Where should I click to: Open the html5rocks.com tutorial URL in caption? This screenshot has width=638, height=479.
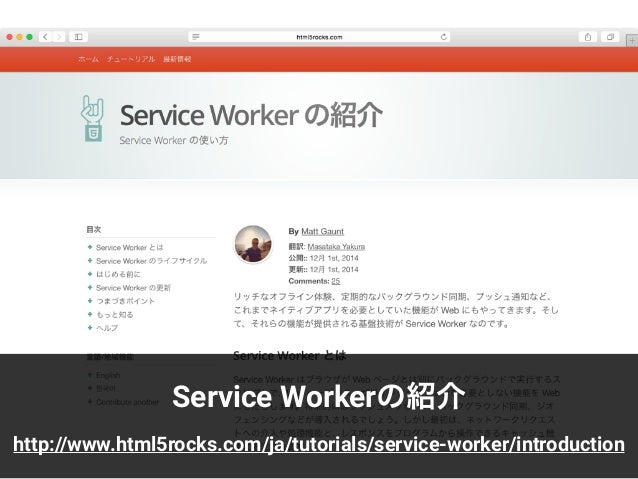(319, 444)
